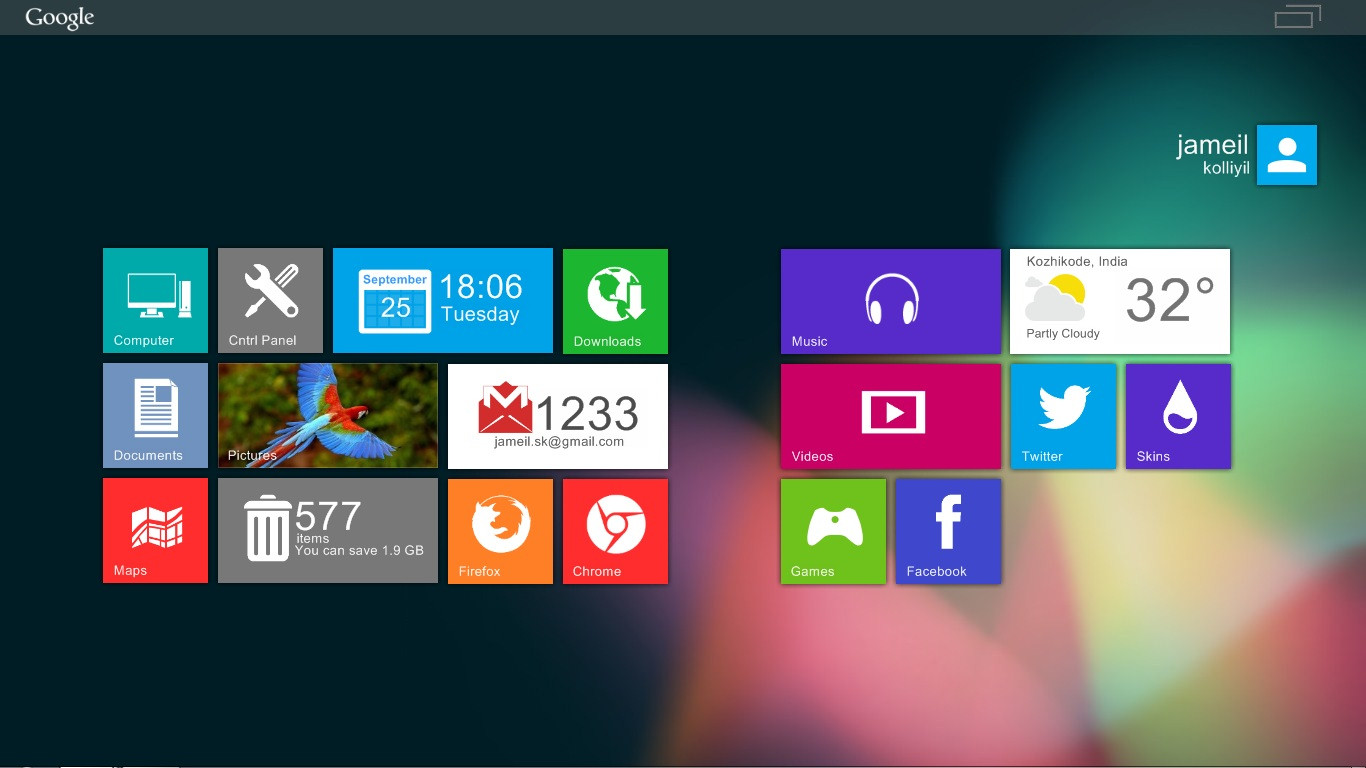Click the Kozhikode, India location text
This screenshot has width=1366, height=768.
click(1077, 261)
